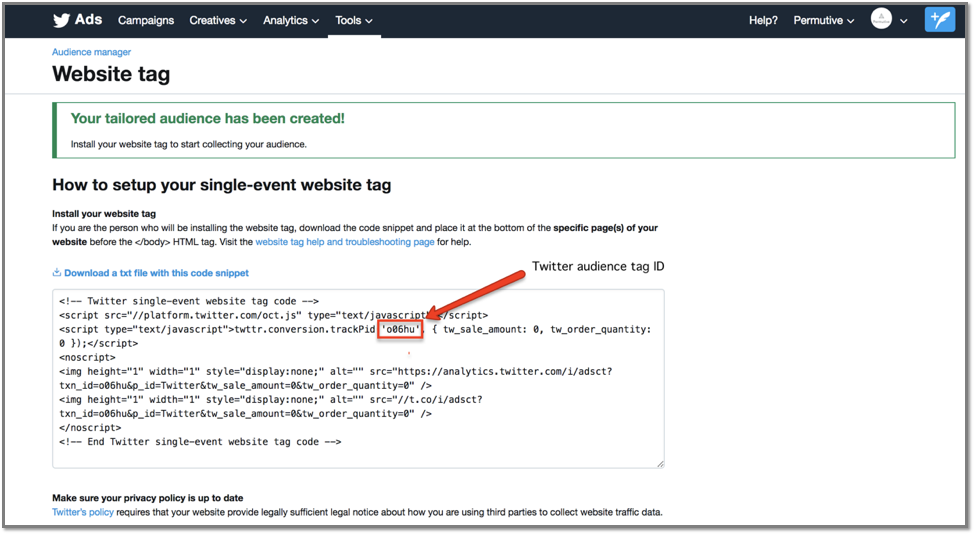Click the closing '</noscript>' line
This screenshot has width=975, height=535.
coord(90,428)
